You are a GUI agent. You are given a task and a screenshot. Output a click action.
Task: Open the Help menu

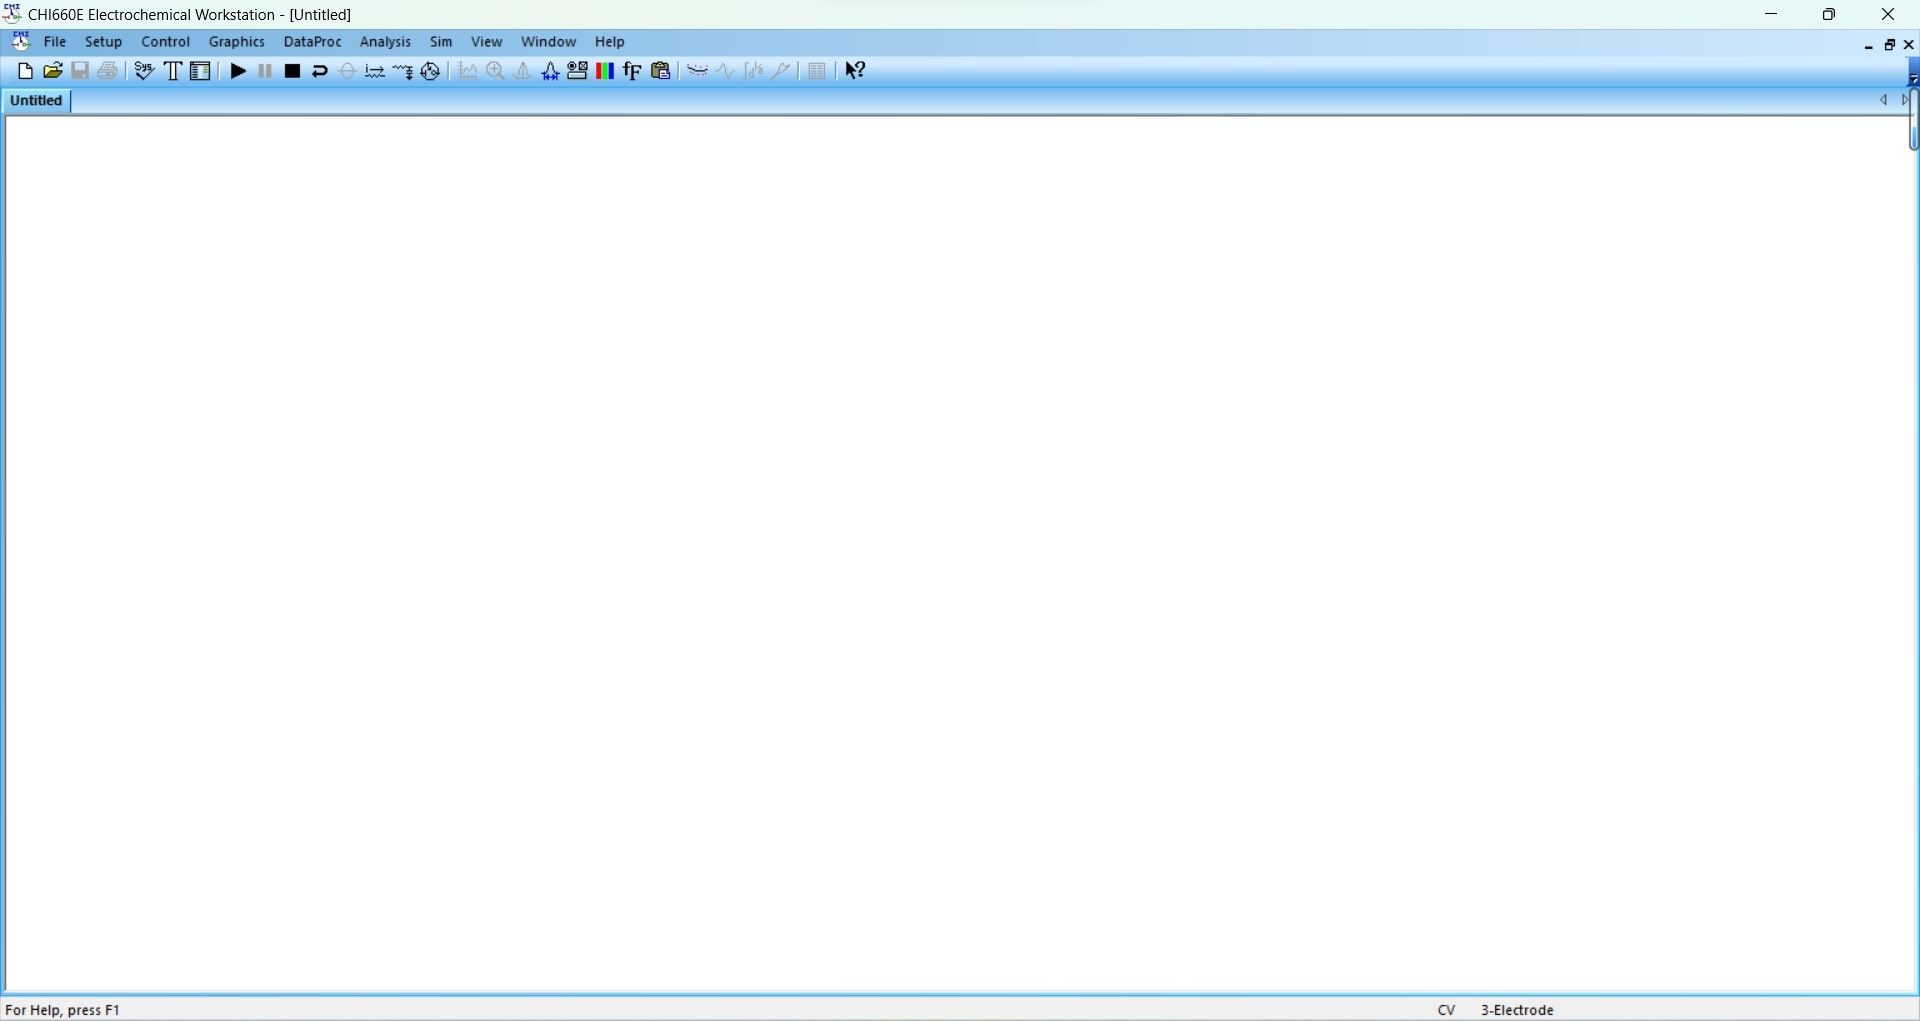(611, 42)
